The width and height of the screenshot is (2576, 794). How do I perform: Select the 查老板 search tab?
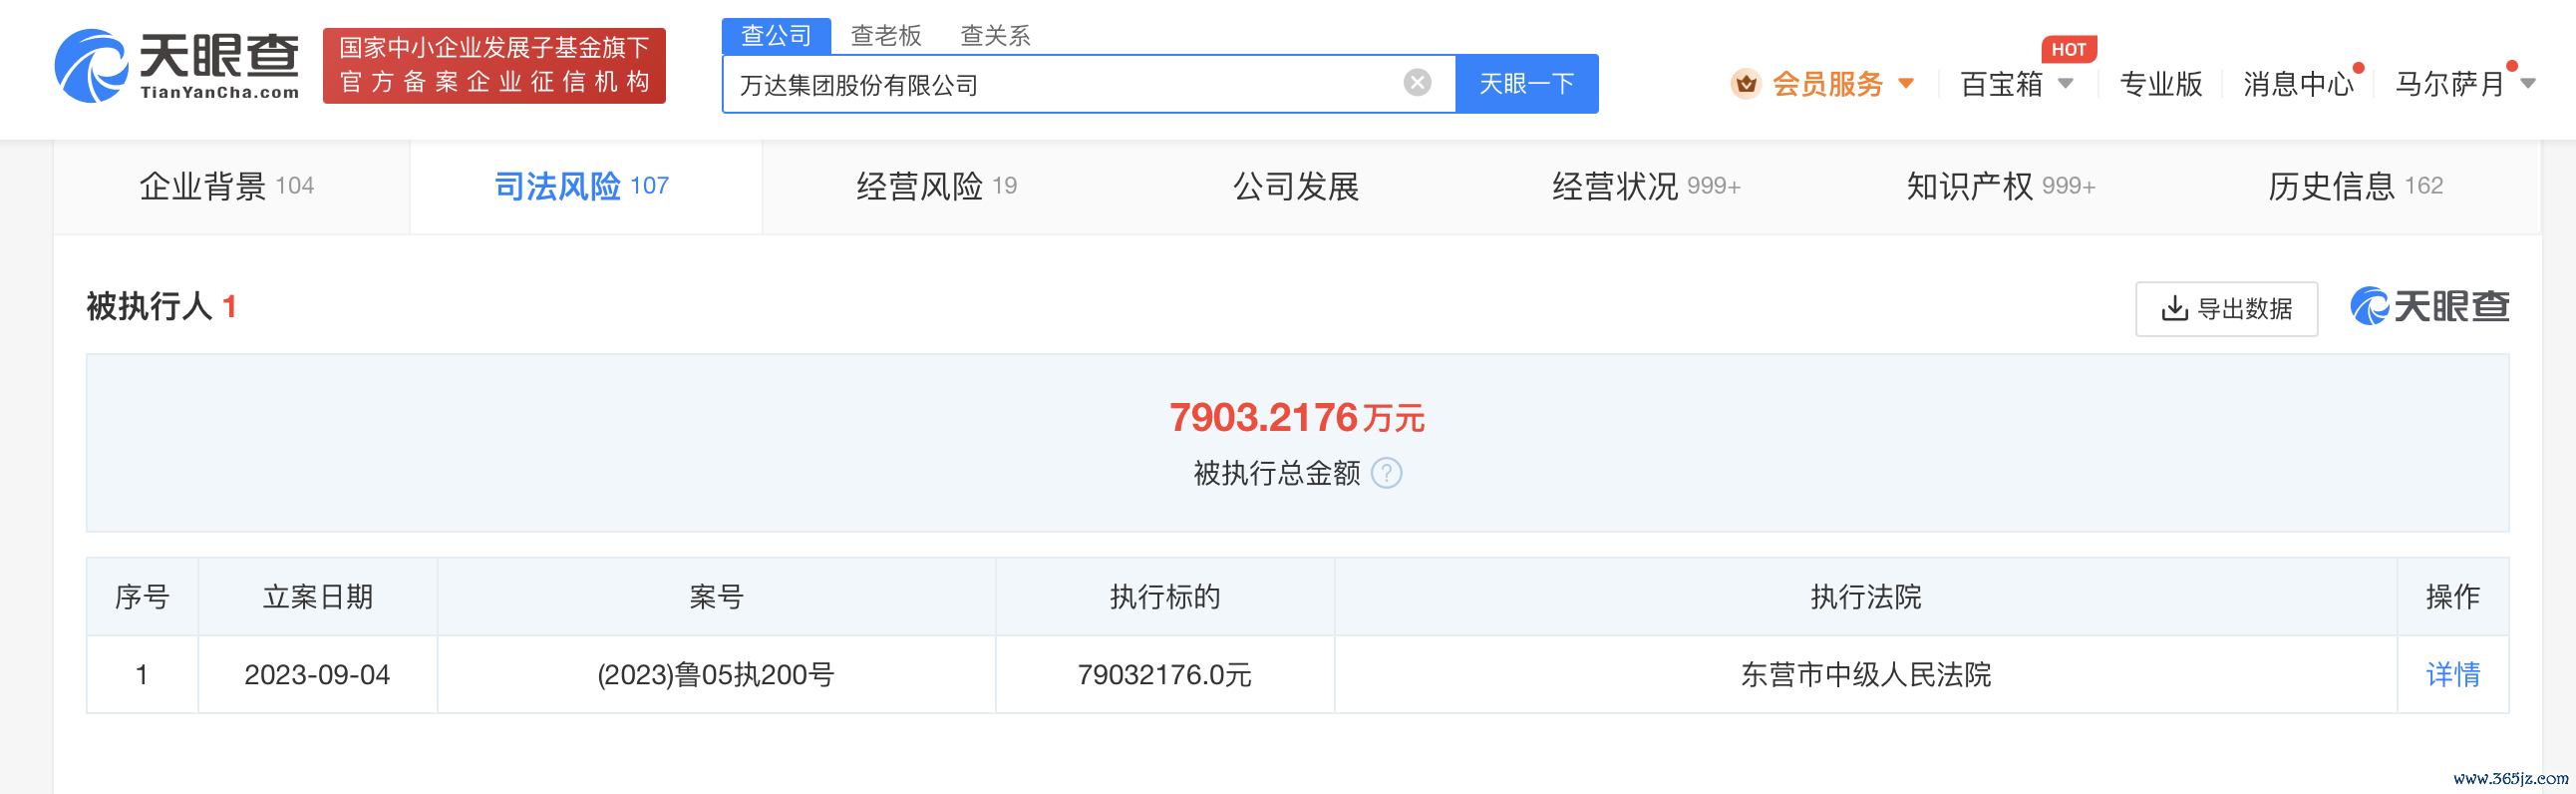coord(886,36)
